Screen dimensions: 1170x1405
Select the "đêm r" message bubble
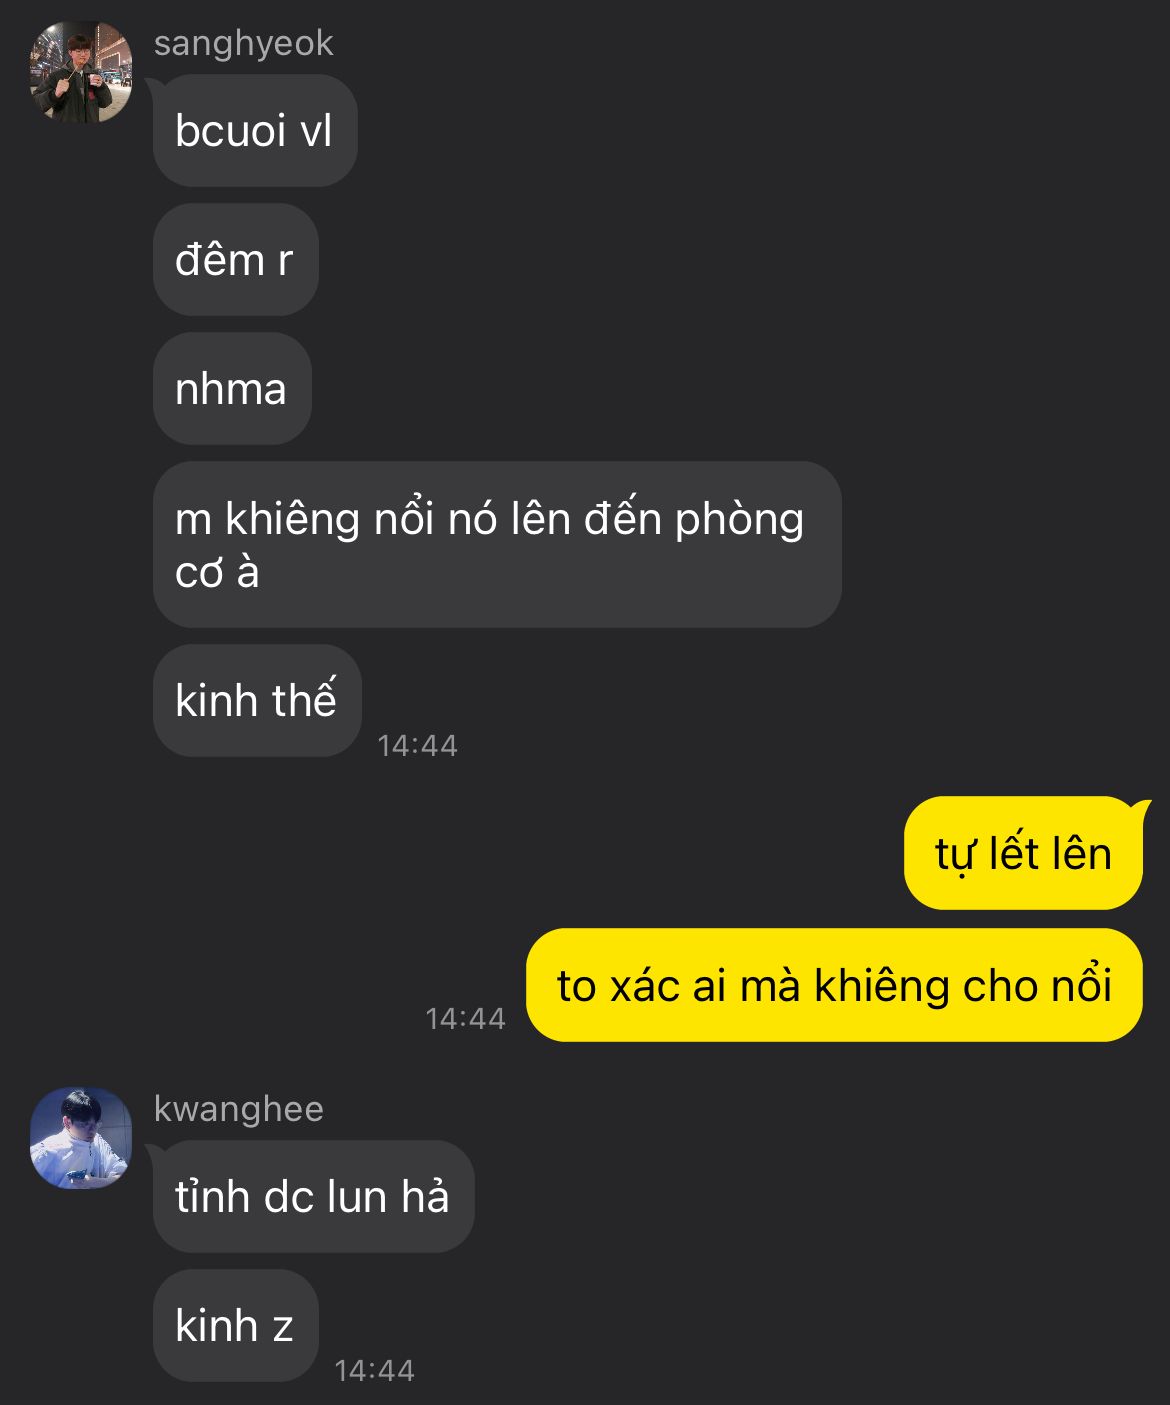coord(235,260)
